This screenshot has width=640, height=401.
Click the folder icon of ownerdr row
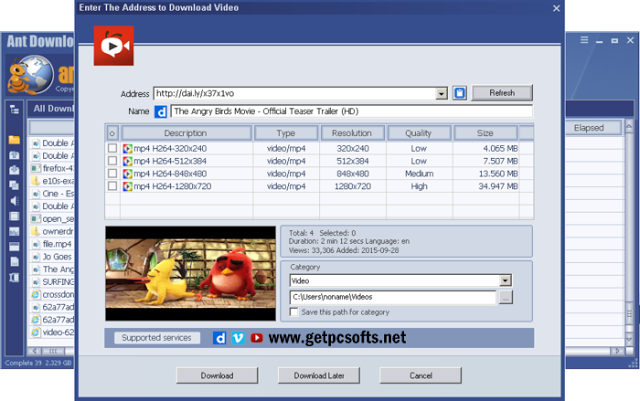click(36, 232)
